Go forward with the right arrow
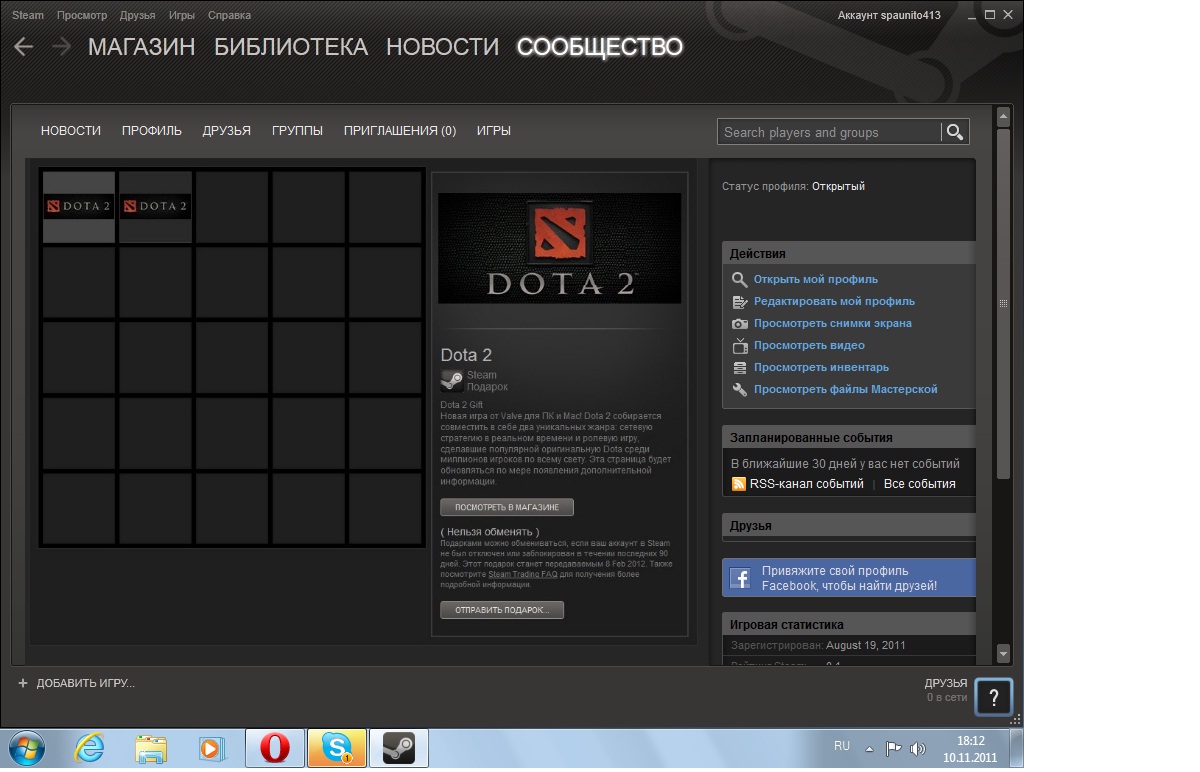 coord(61,46)
